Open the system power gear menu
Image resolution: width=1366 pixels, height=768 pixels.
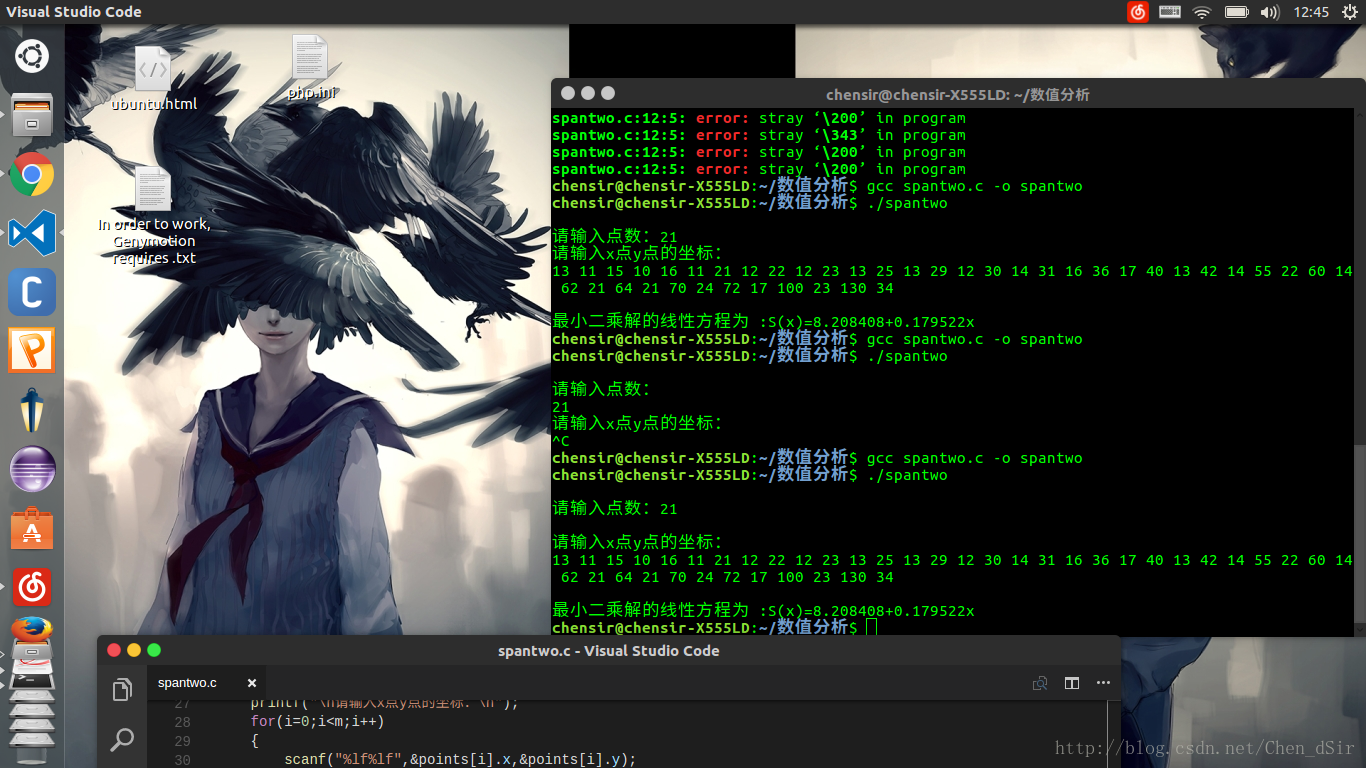[x=1350, y=12]
